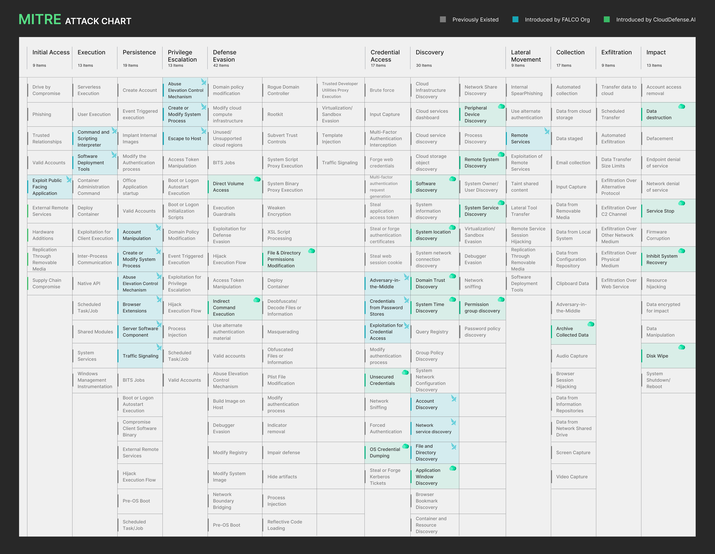Click the blue Introduced by FALCO Org swatch

(513, 19)
